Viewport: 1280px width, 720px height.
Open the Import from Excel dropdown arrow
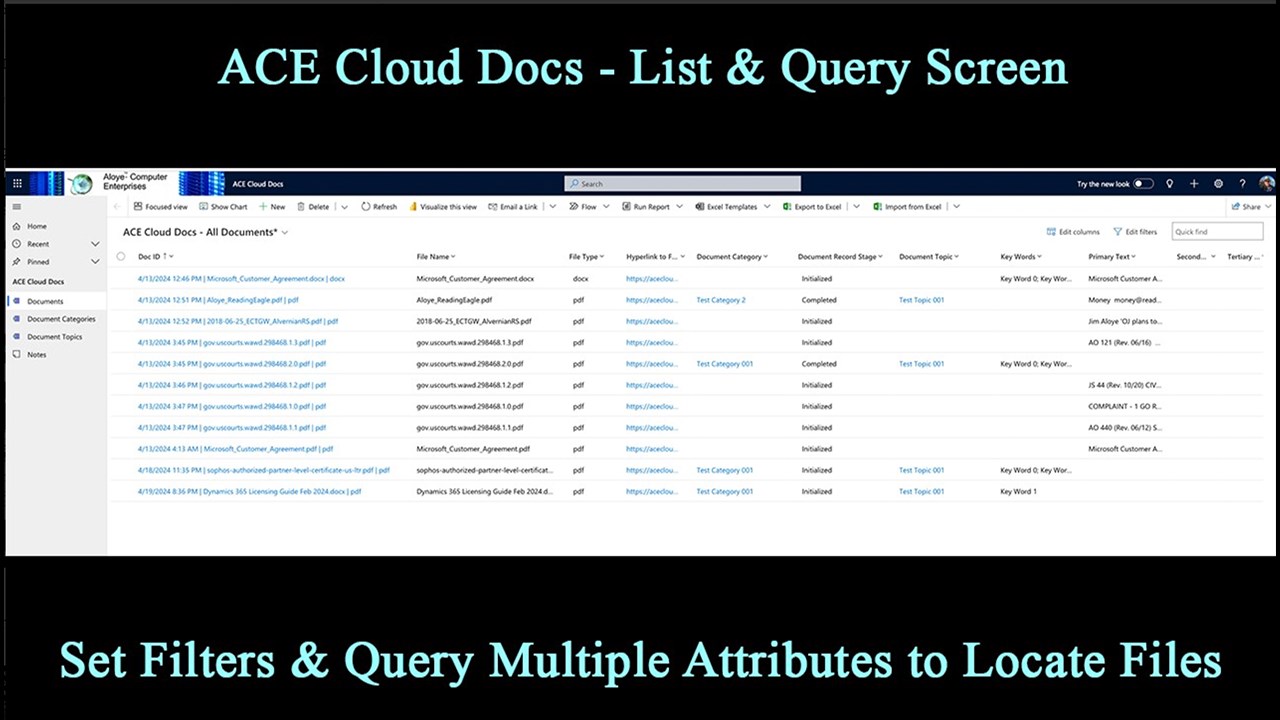[x=956, y=207]
